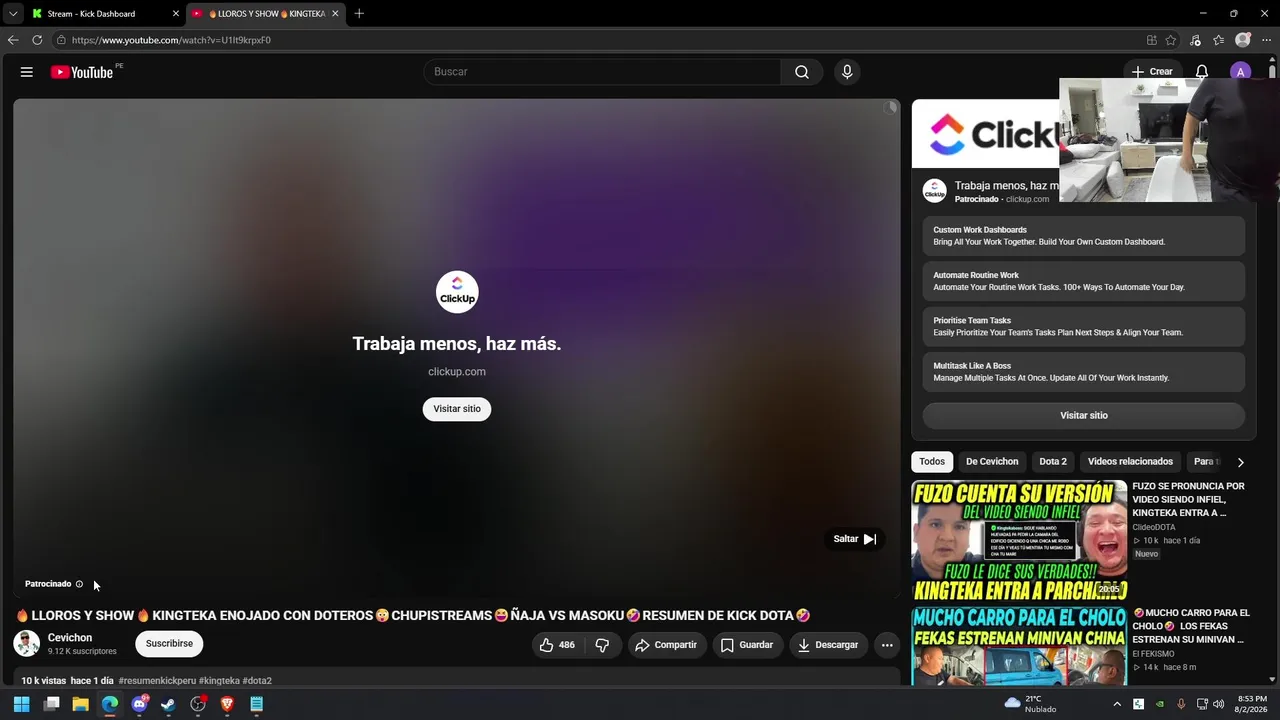The image size is (1280, 720).
Task: Open the MUCHO CARRO PARA EL CHOLO thumbnail
Action: pyautogui.click(x=1019, y=646)
